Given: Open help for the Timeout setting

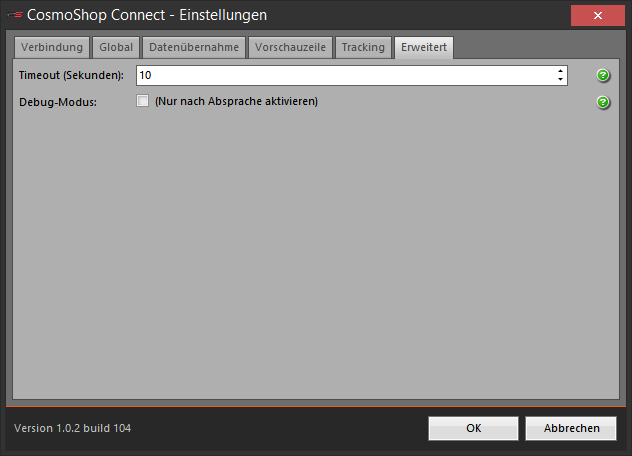Looking at the screenshot, I should point(603,75).
